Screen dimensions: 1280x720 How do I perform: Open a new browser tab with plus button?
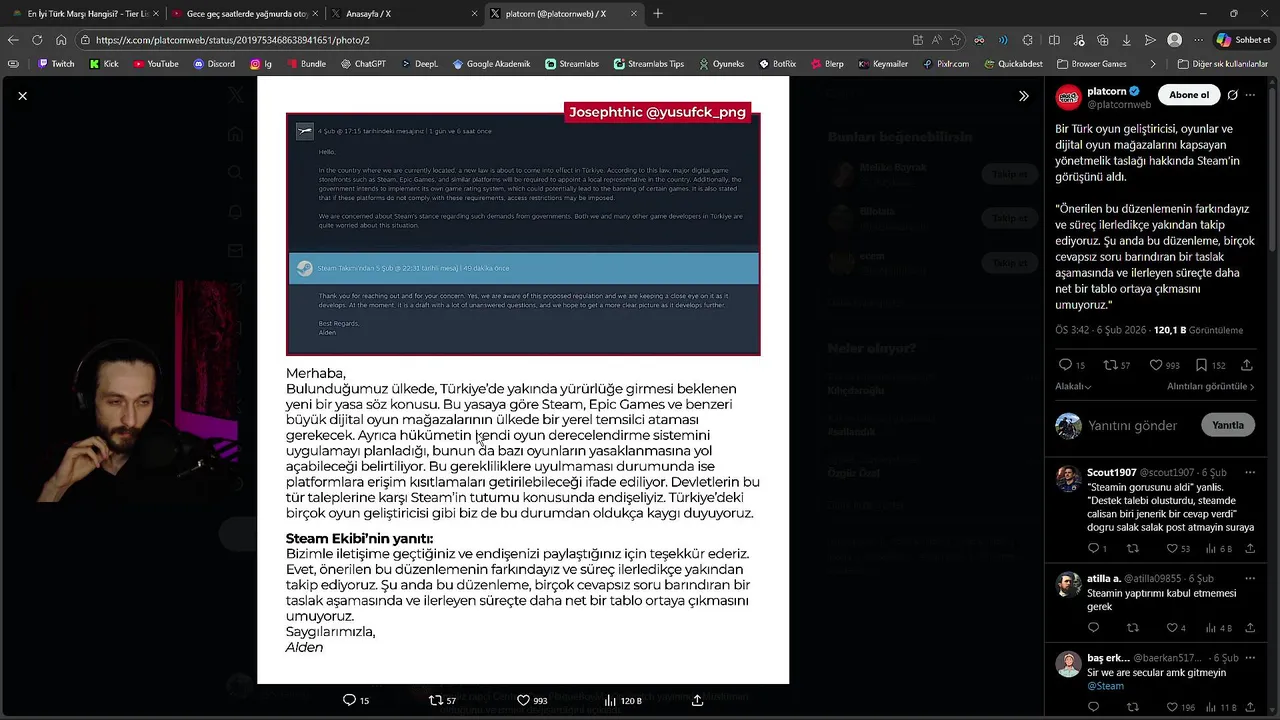657,14
